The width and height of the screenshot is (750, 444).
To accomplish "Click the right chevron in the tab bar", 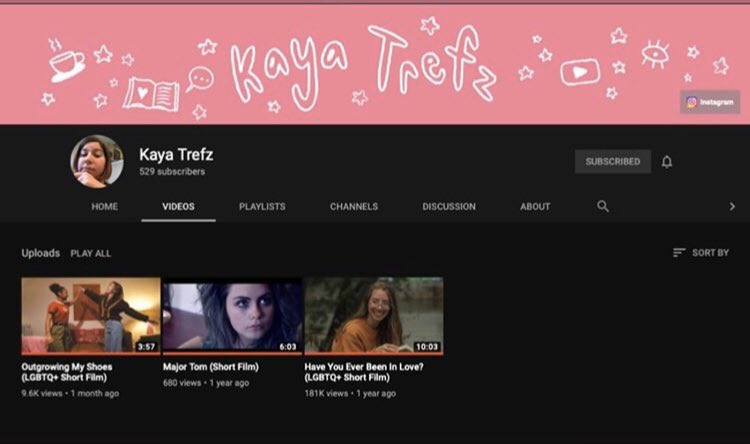I will (732, 206).
